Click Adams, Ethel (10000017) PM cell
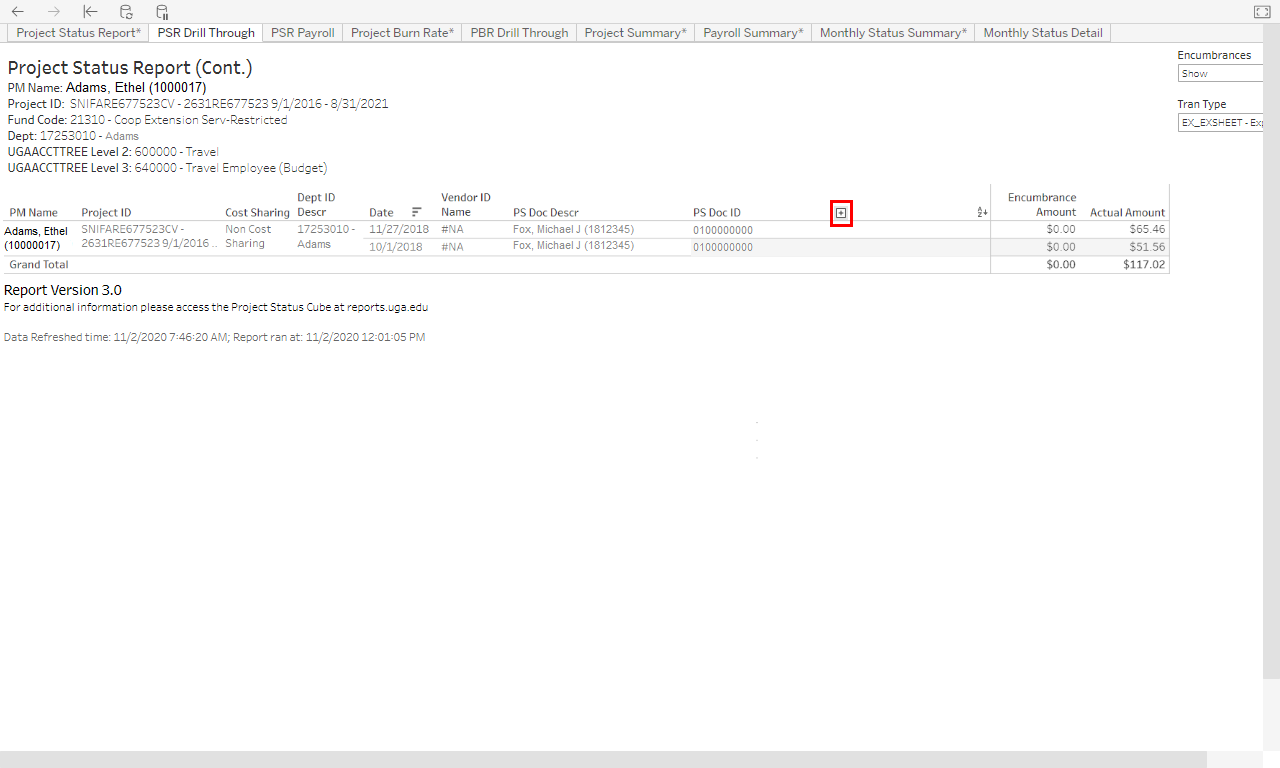The image size is (1280, 768). pos(36,238)
